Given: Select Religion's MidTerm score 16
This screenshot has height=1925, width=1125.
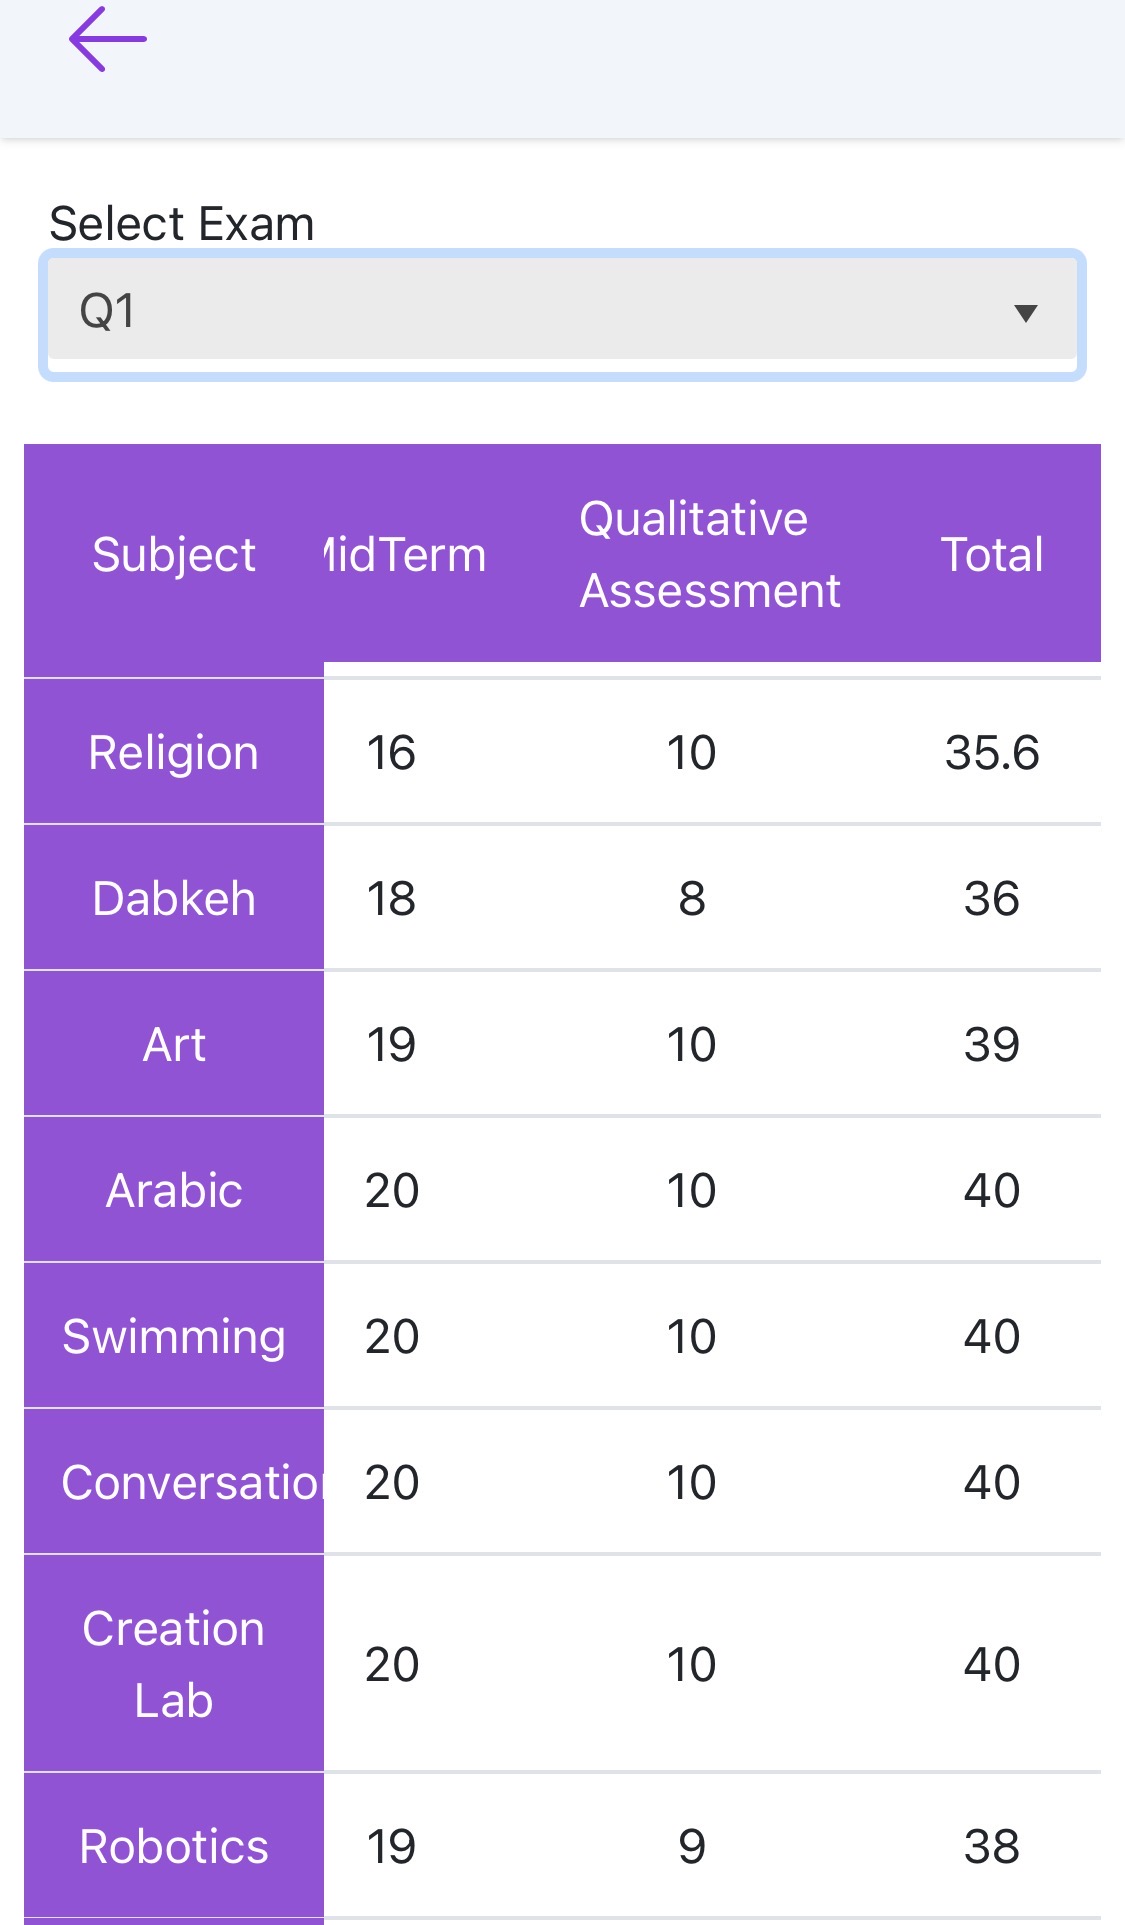Looking at the screenshot, I should coord(391,753).
